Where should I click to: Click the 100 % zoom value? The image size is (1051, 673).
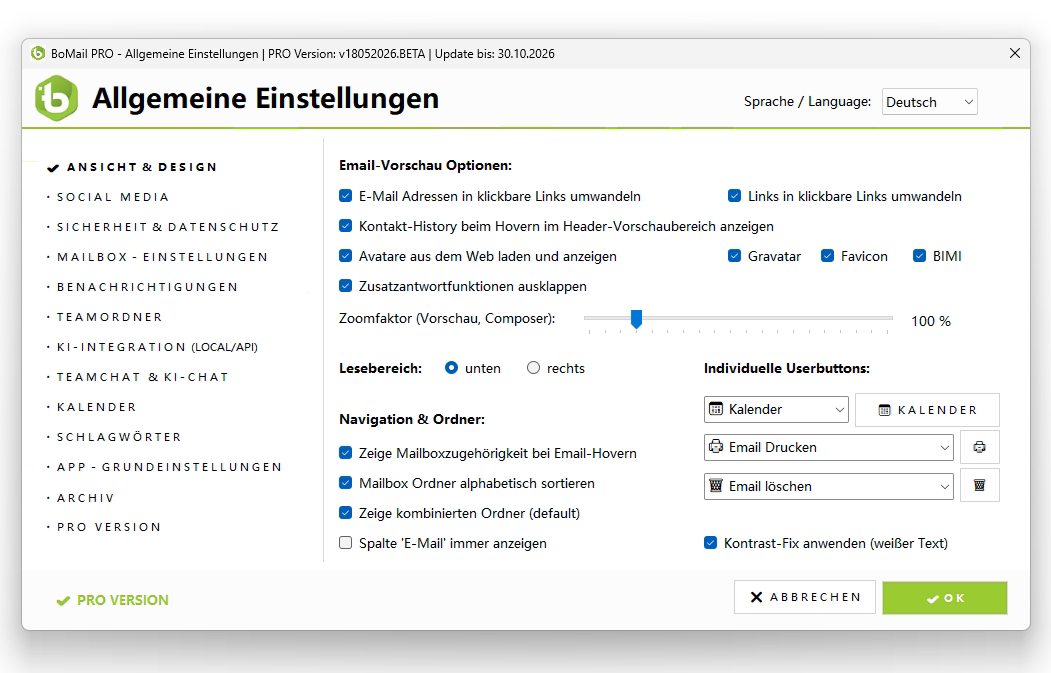click(x=930, y=321)
